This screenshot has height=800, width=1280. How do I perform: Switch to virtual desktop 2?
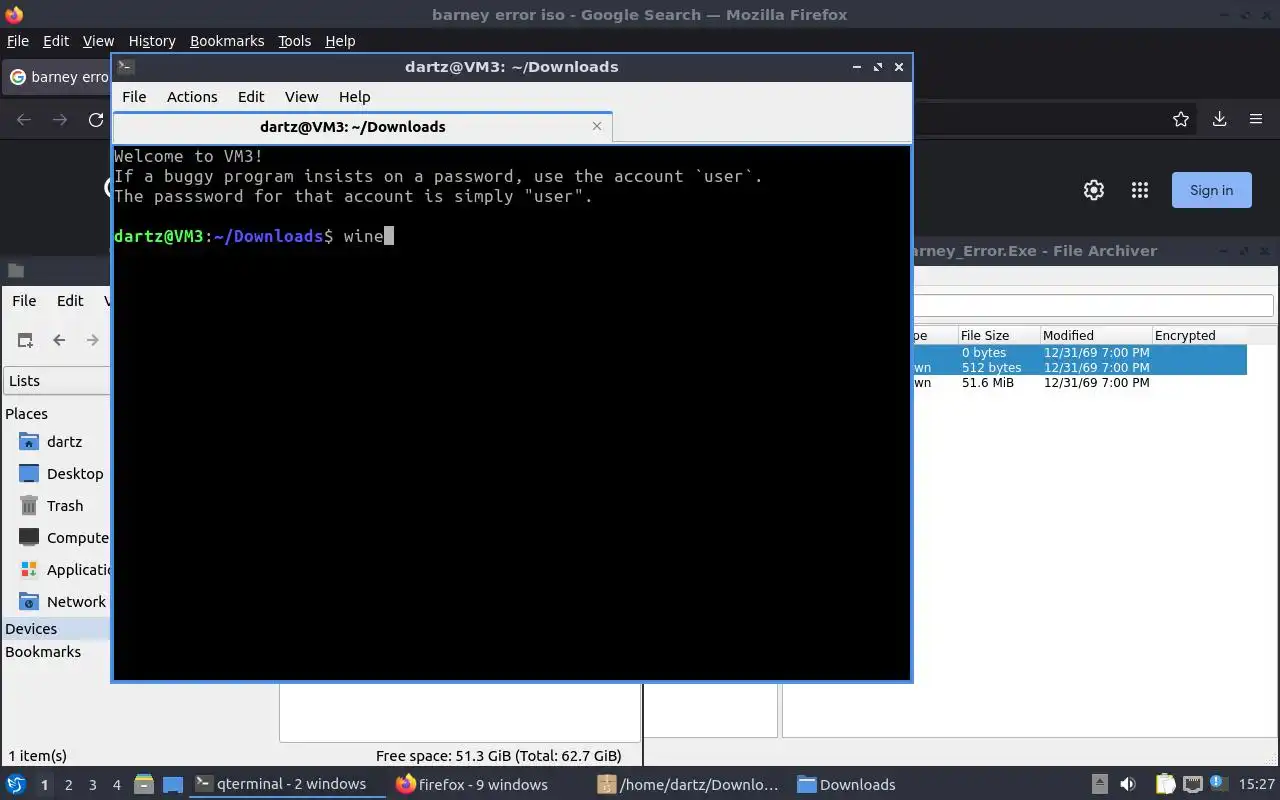point(68,785)
